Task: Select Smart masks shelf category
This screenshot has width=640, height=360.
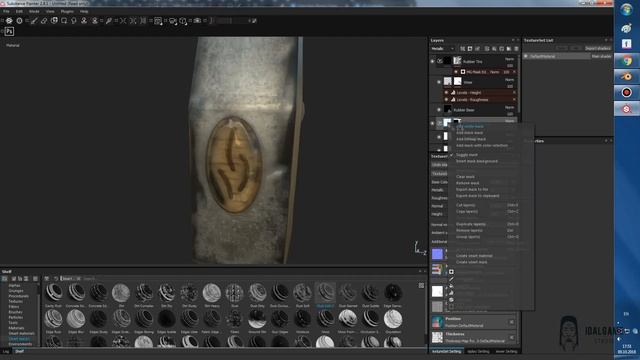Action: click(x=19, y=339)
